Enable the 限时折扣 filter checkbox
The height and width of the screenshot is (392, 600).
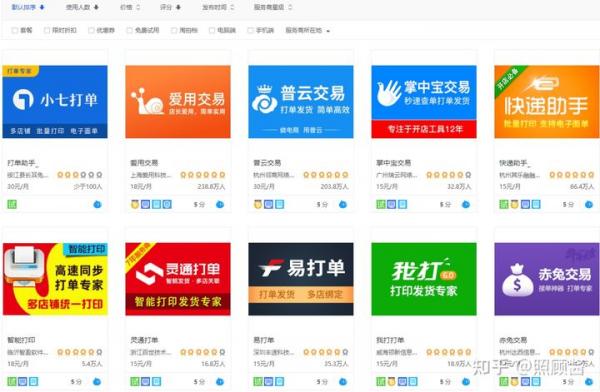(x=47, y=30)
